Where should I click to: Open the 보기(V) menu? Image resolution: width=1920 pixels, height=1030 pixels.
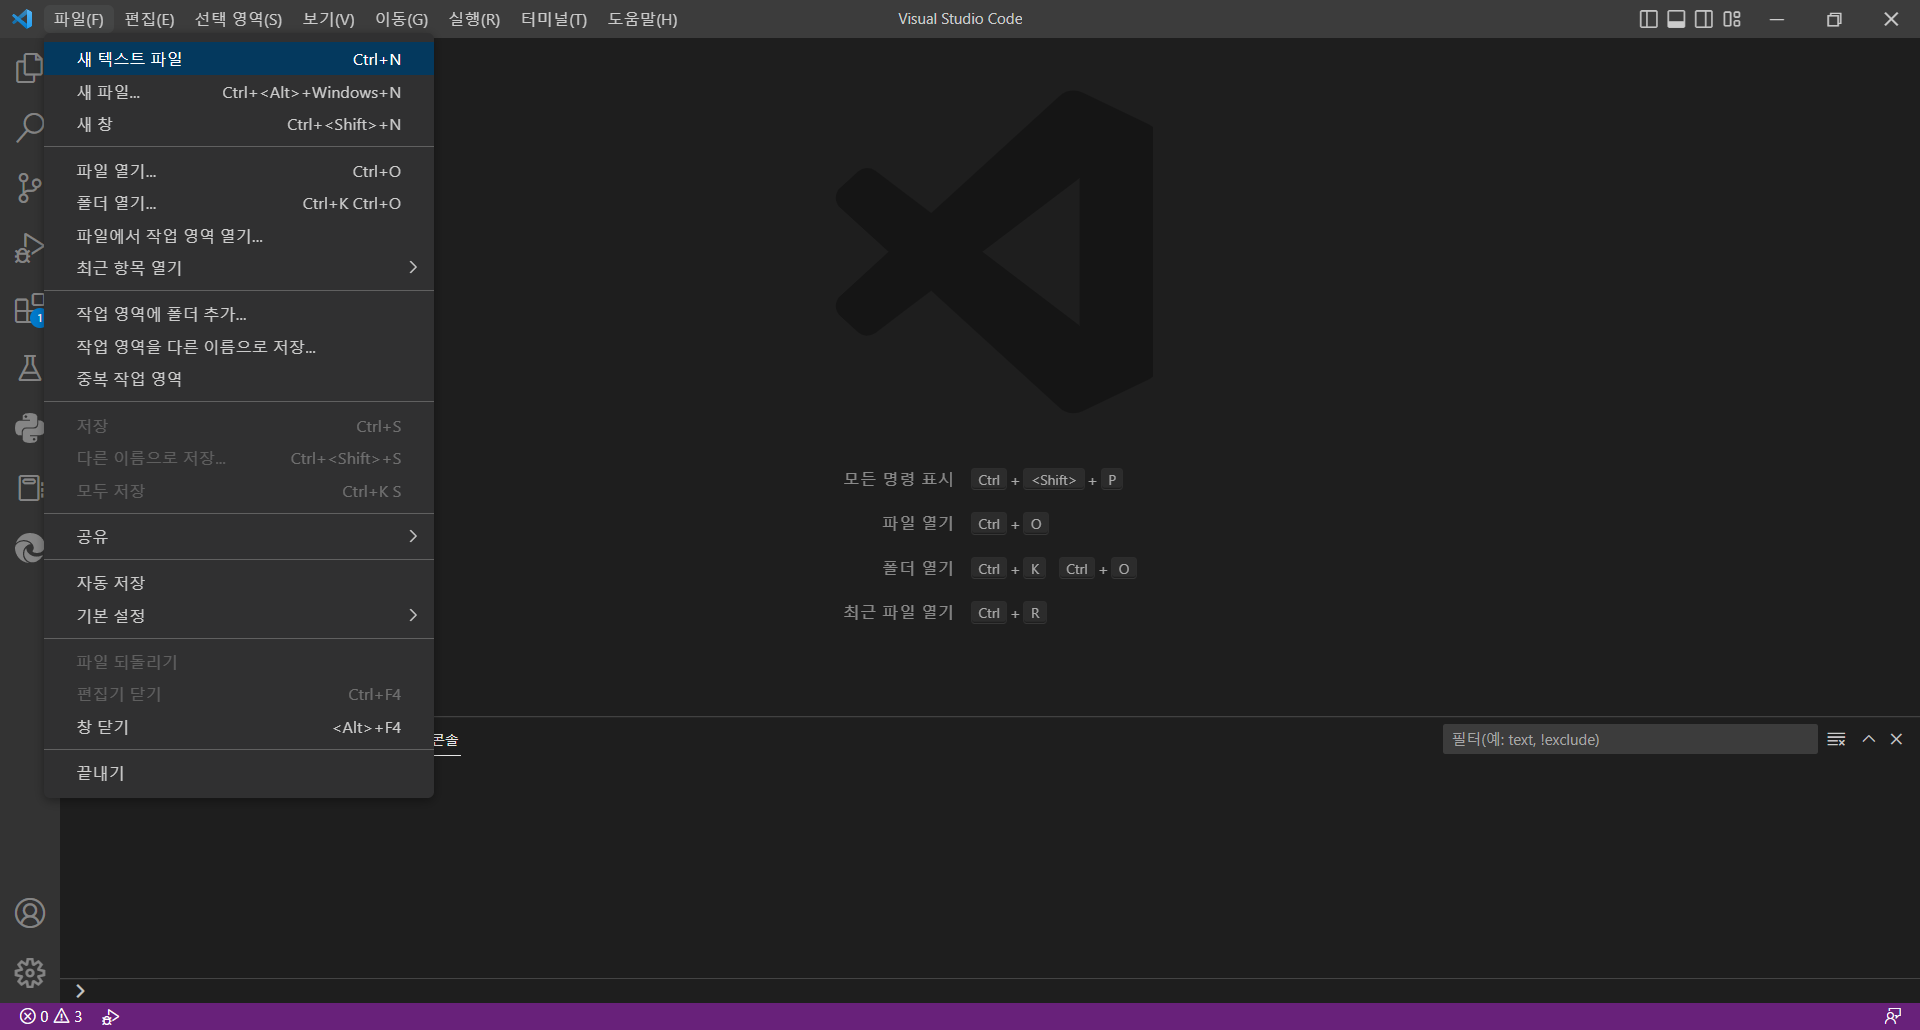pyautogui.click(x=328, y=19)
